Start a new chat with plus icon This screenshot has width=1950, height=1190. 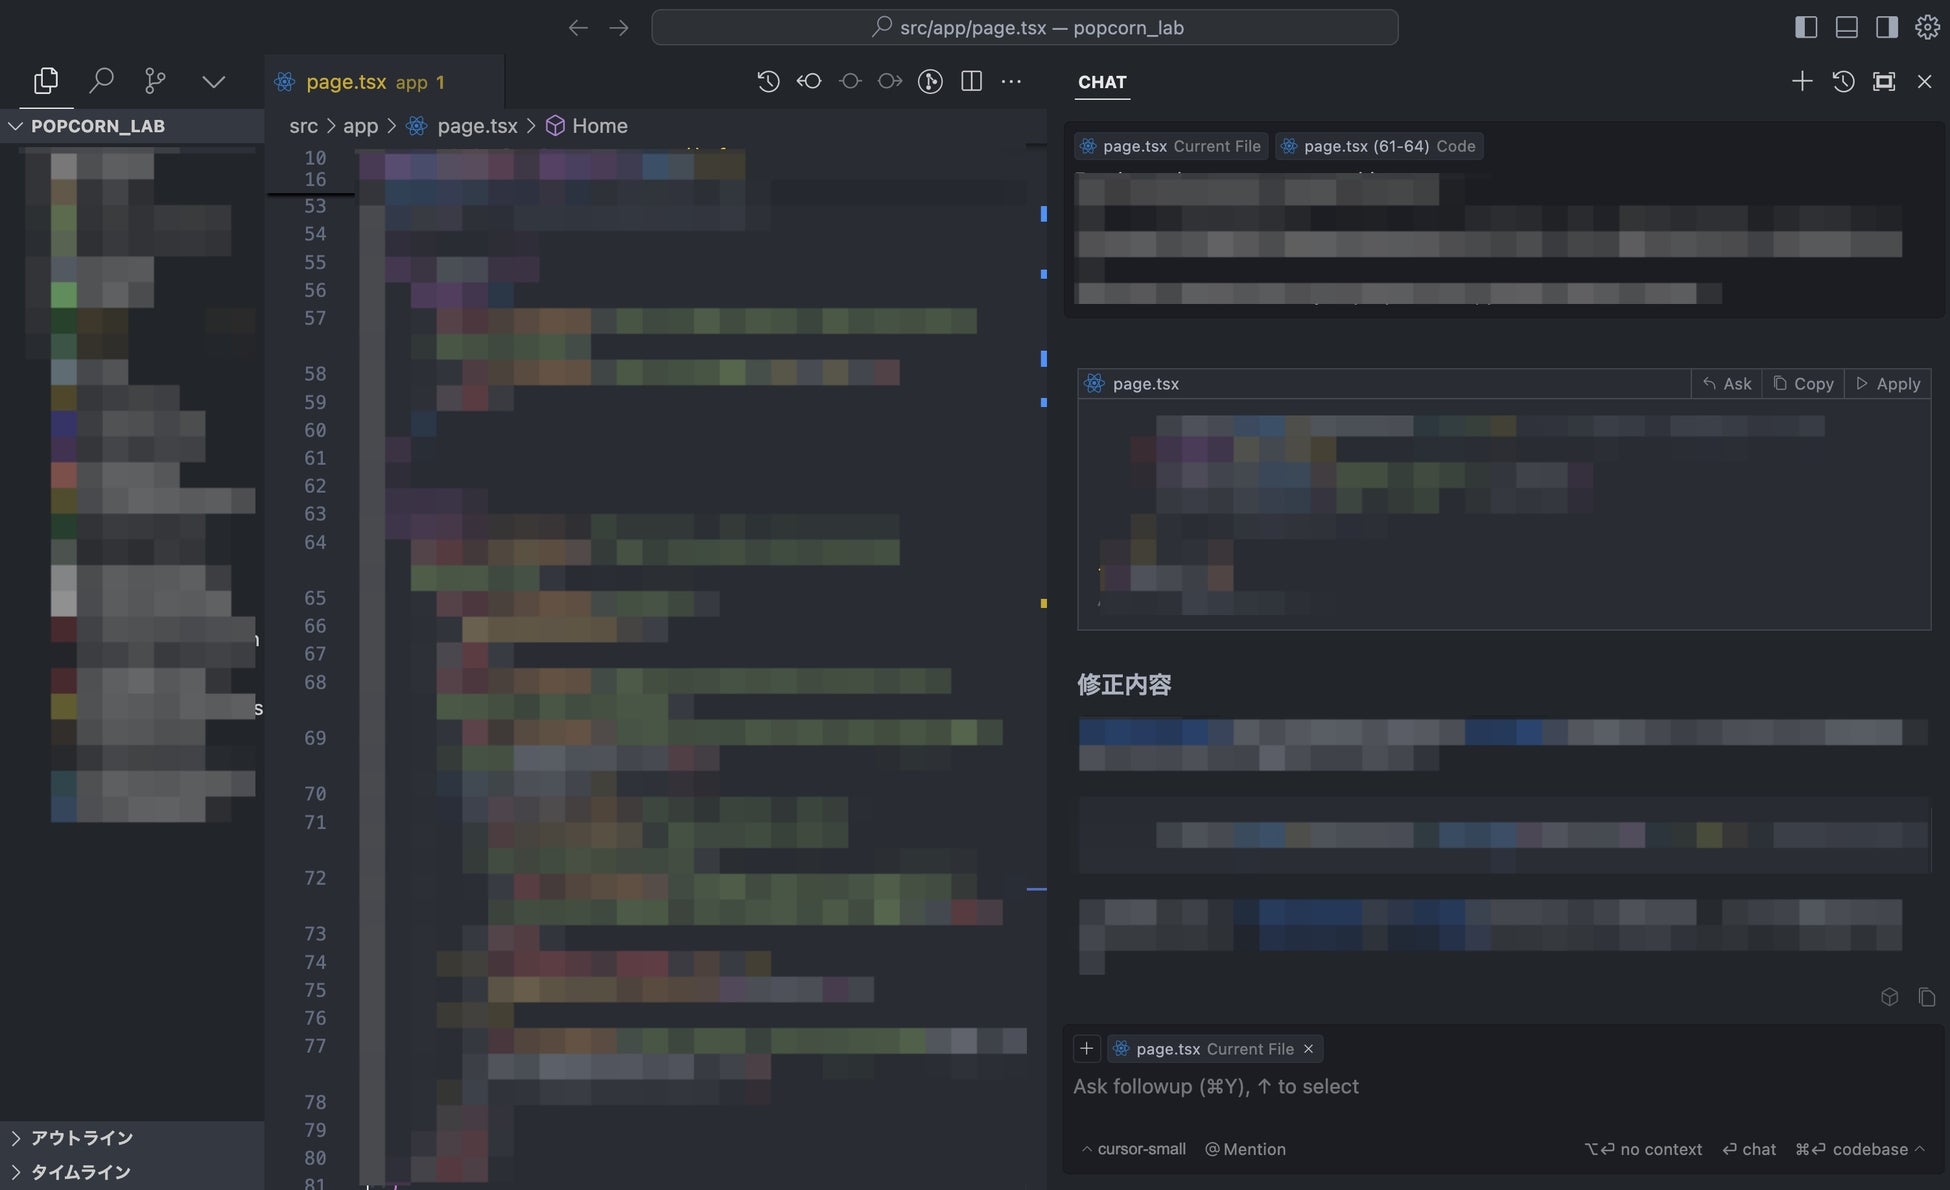pos(1802,81)
